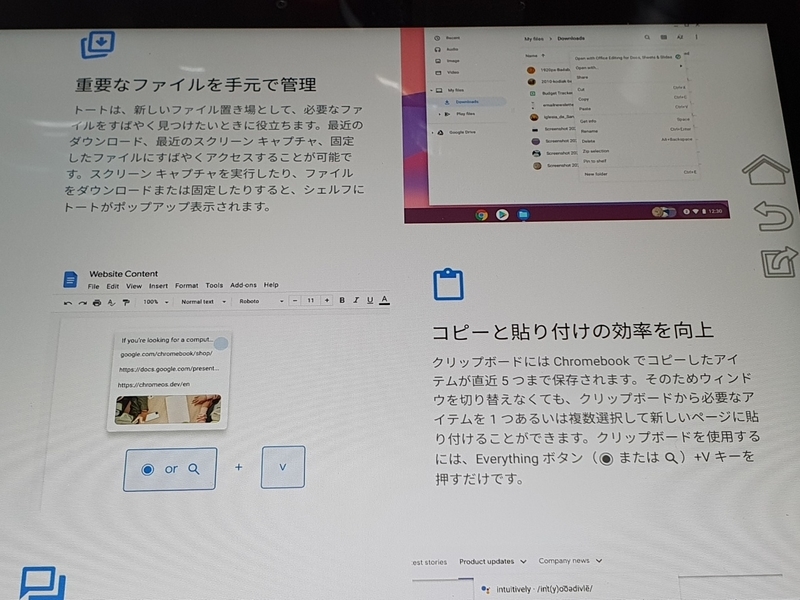This screenshot has height=600, width=800.
Task: Decrease font size with the minus button
Action: 295,301
